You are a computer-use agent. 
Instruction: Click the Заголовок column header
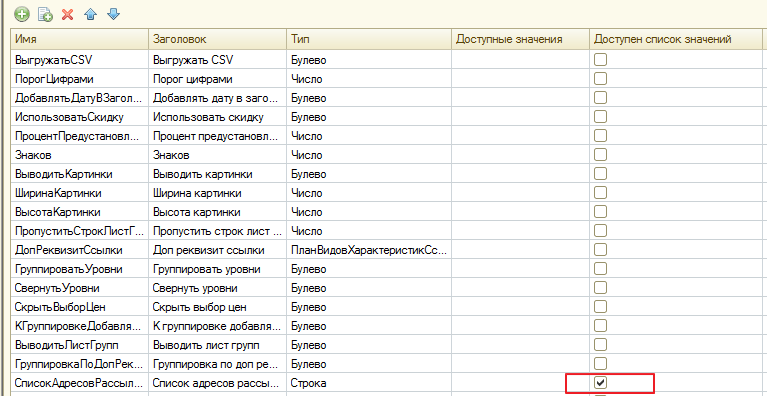point(218,39)
